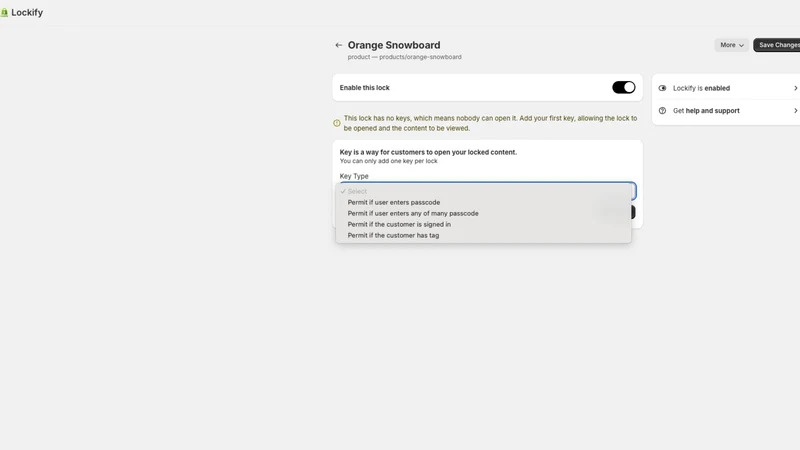Click the warning info icon beside no keys message

pos(337,123)
